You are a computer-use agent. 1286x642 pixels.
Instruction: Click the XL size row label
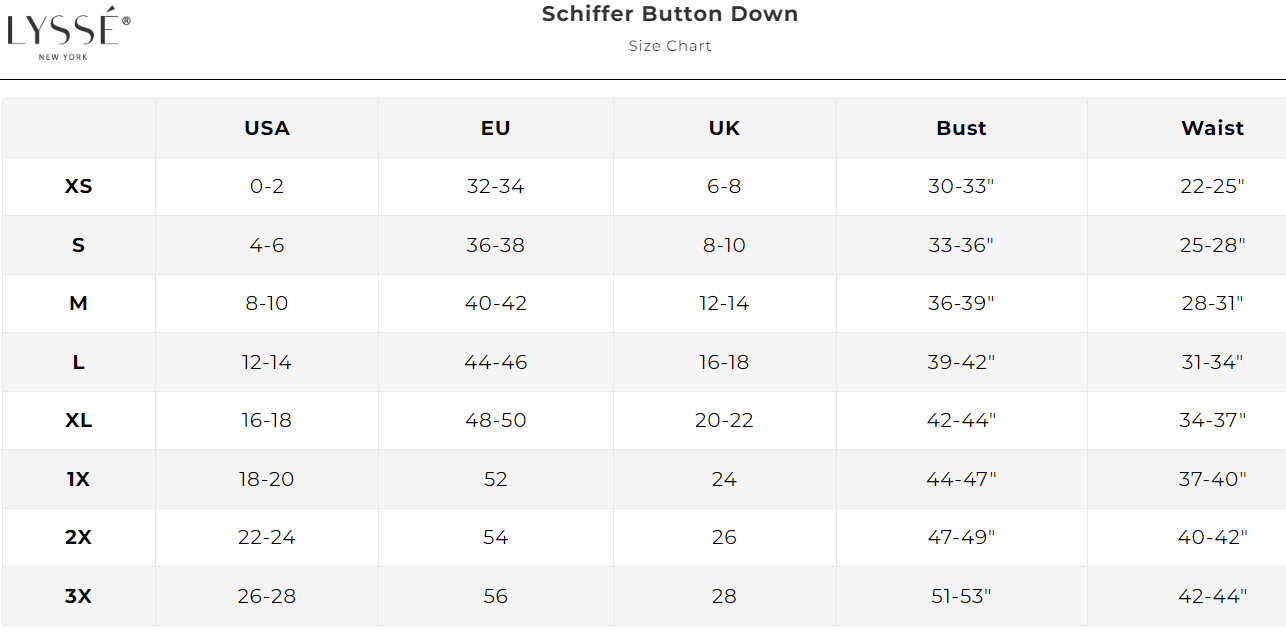(x=79, y=420)
